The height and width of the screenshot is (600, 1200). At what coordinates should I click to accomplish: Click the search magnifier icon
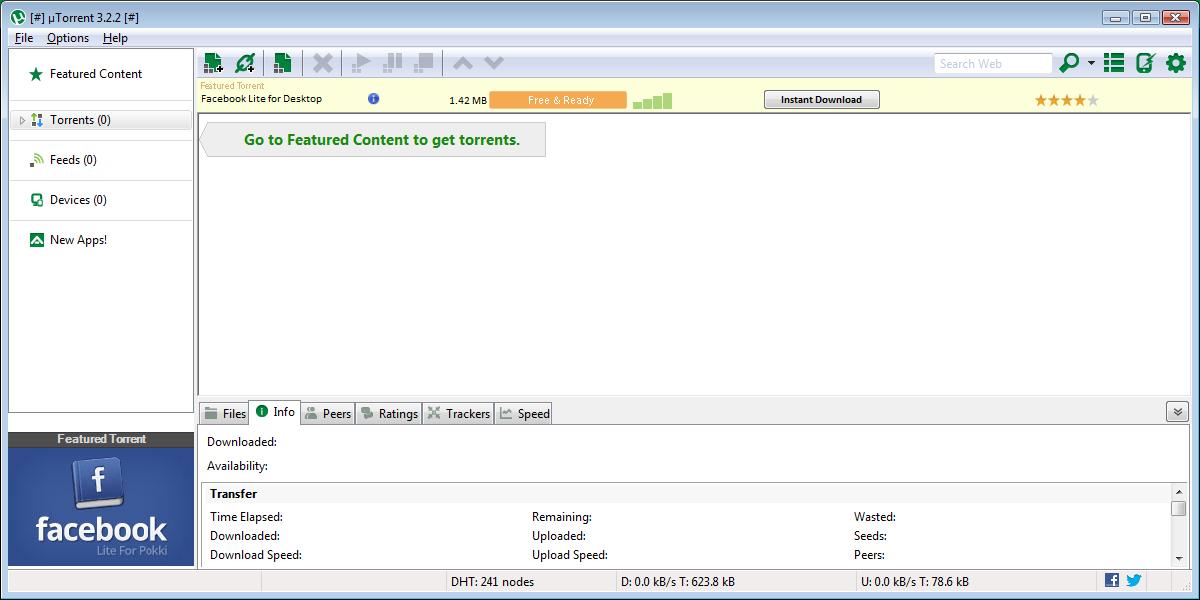pyautogui.click(x=1069, y=63)
